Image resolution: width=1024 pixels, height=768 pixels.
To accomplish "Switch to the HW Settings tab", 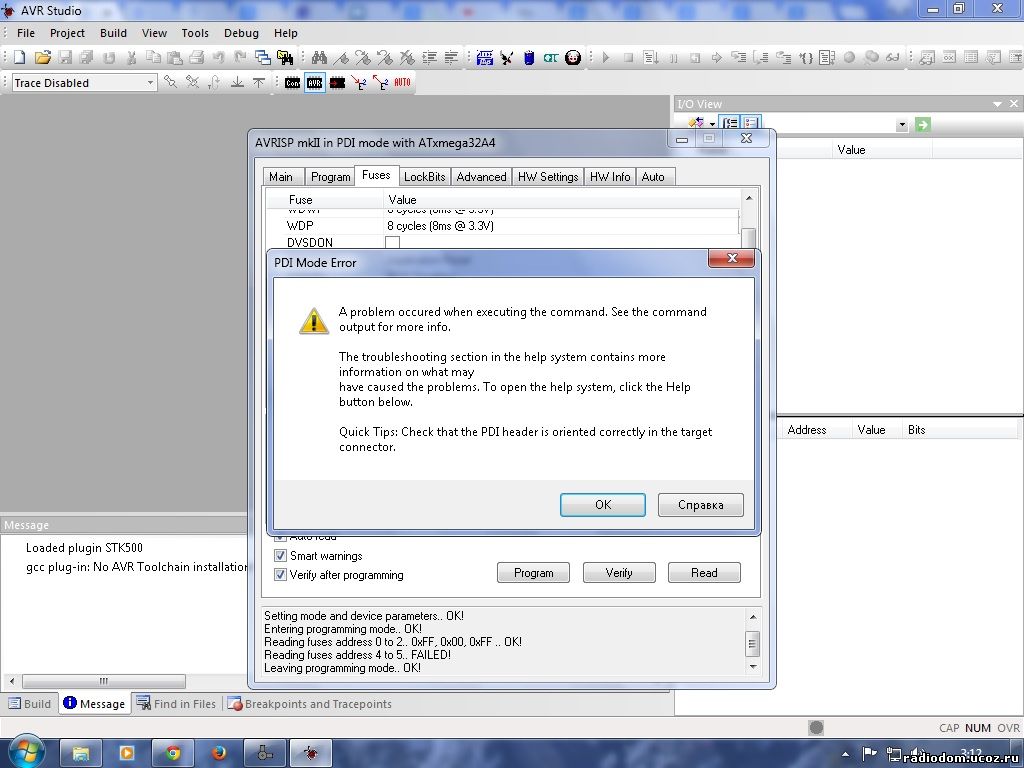I will click(548, 177).
